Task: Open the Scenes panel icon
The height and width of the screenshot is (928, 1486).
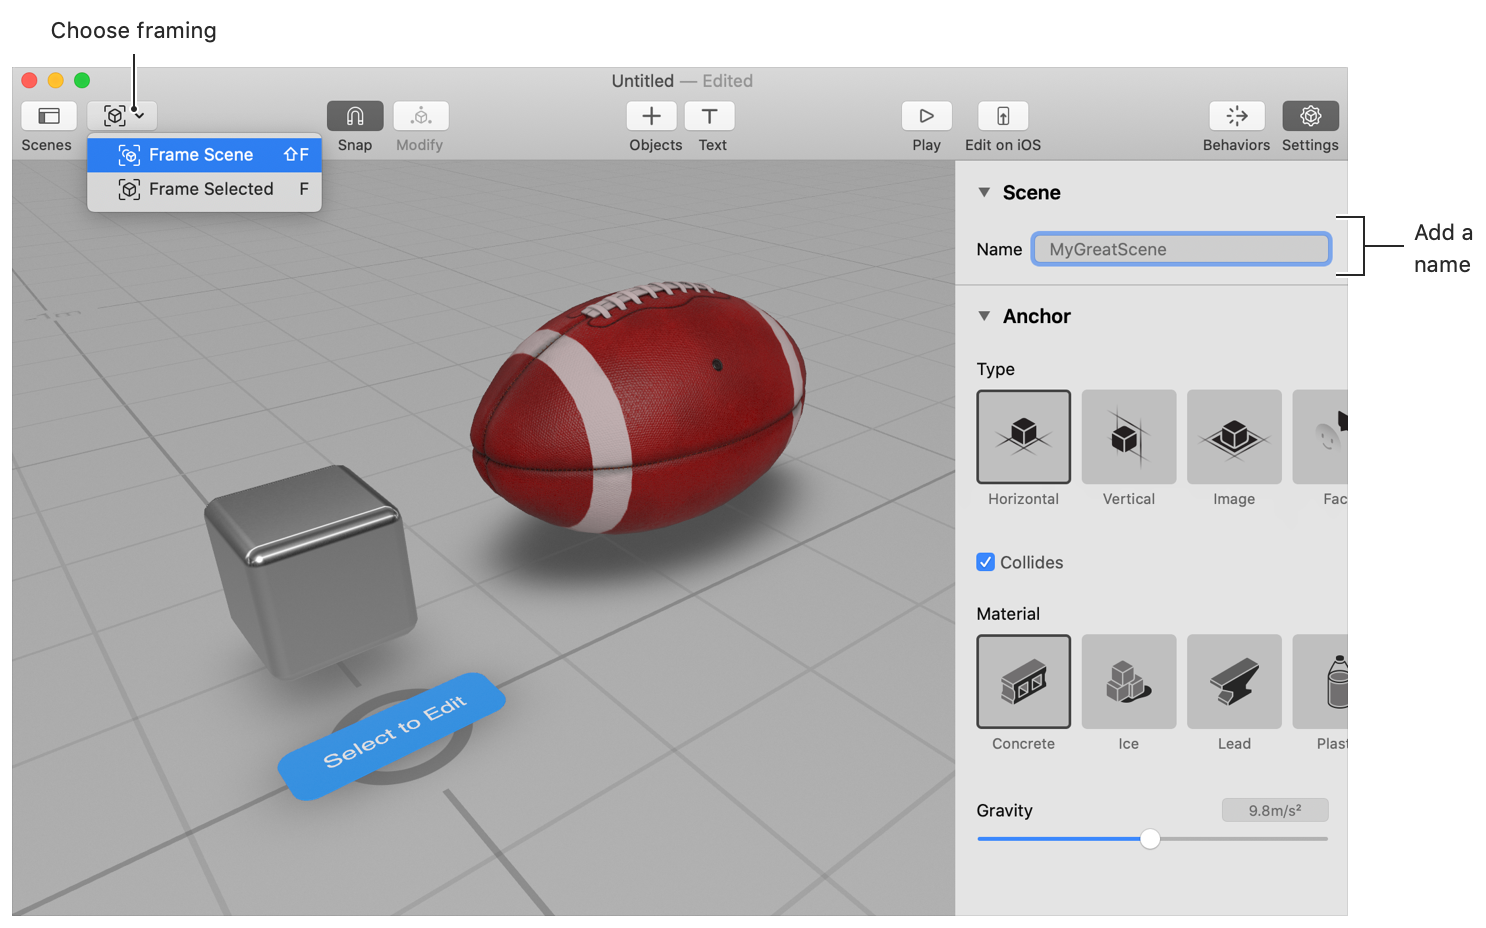Action: tap(48, 116)
